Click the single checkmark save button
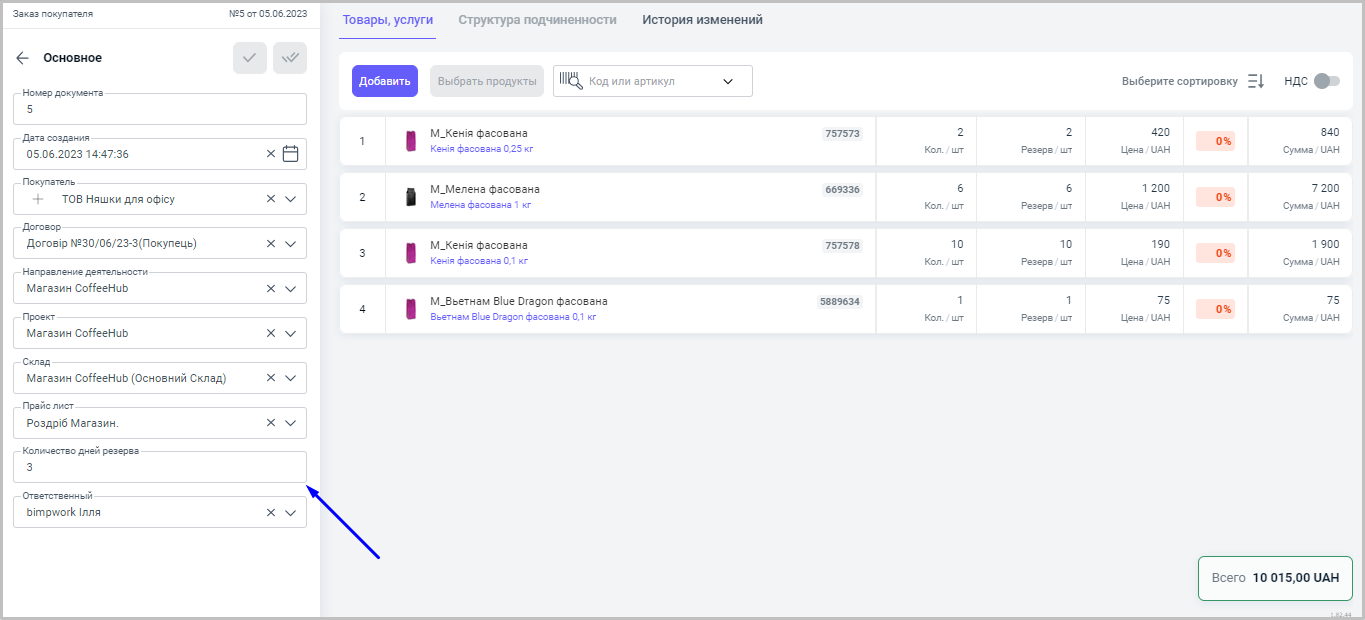This screenshot has height=620, width=1365. tap(249, 58)
